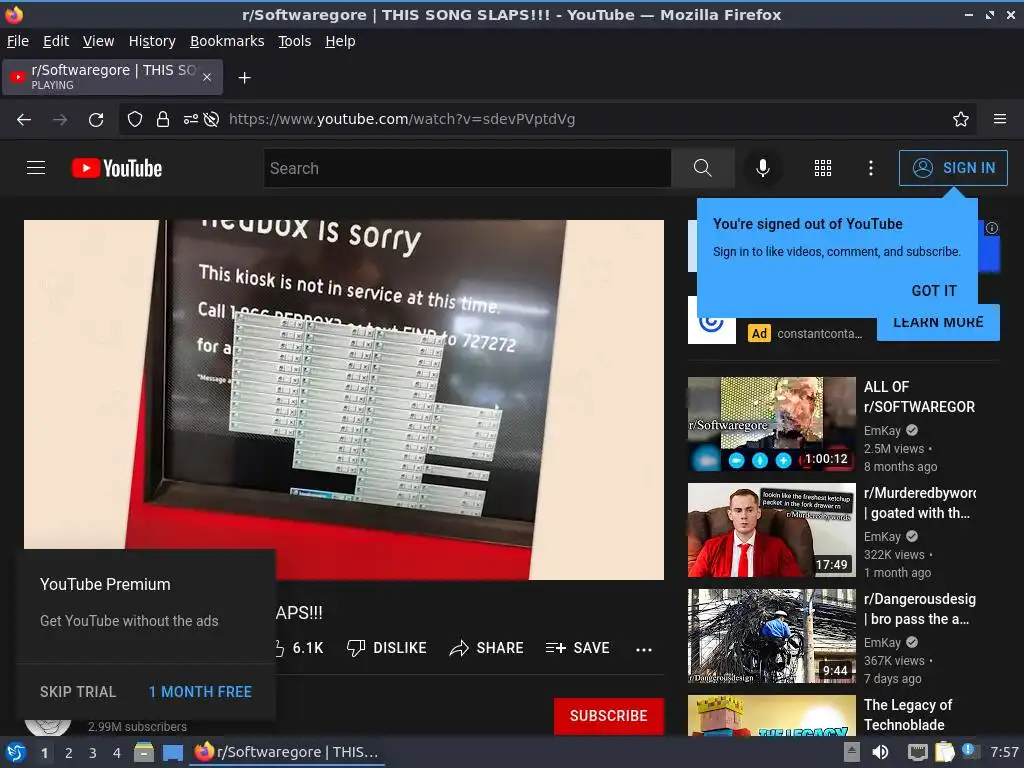
Task: Go to YouTube home via logo
Action: (117, 168)
